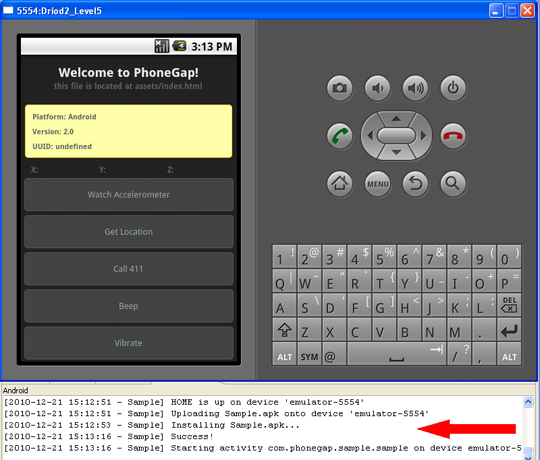This screenshot has height=460, width=540.
Task: Click the 1 key on emulator keyboard
Action: [x=284, y=257]
